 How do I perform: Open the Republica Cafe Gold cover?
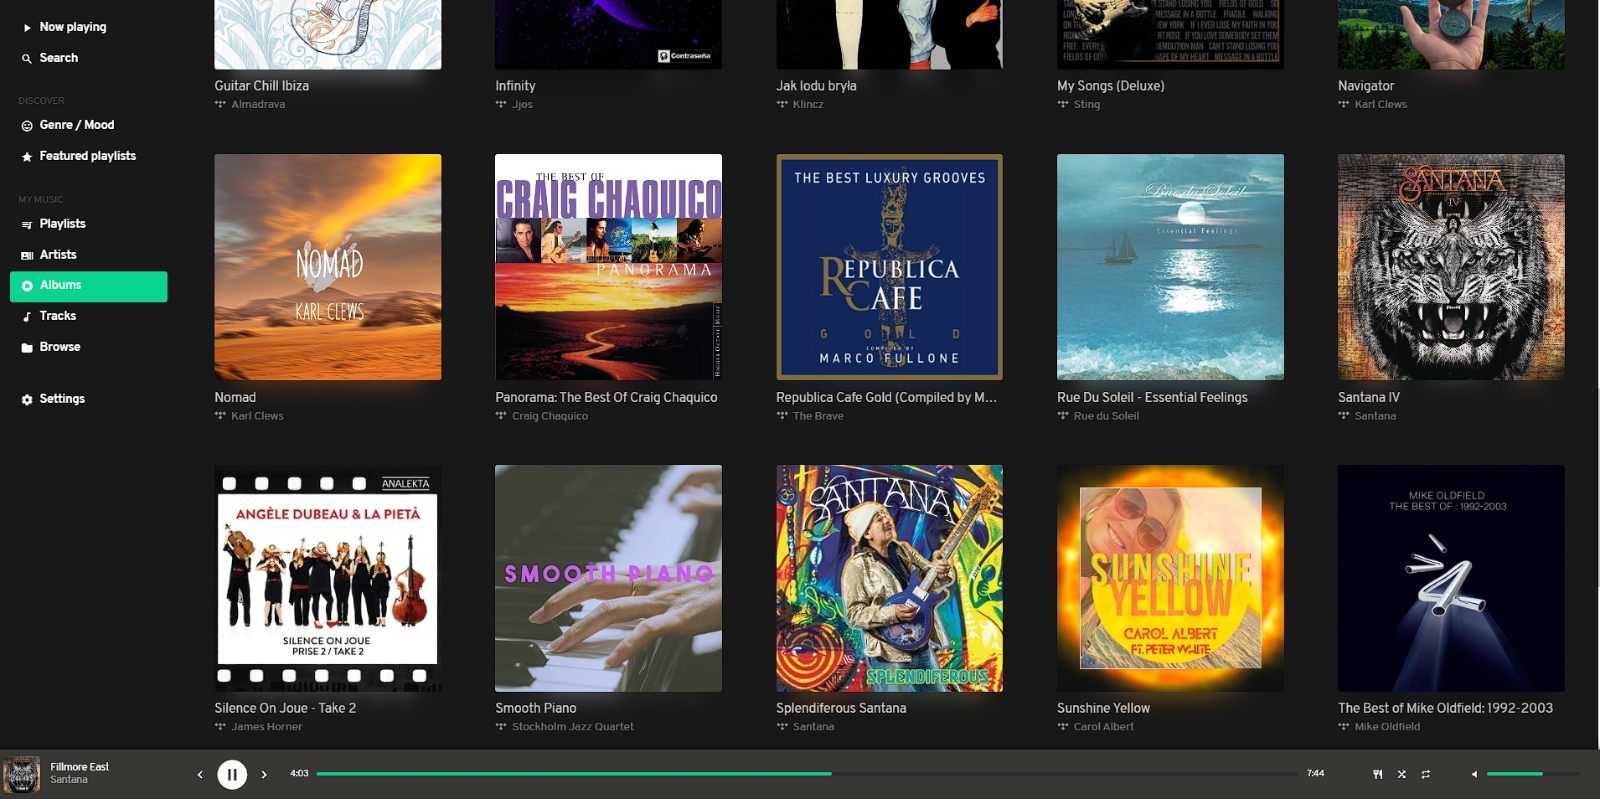tap(889, 267)
